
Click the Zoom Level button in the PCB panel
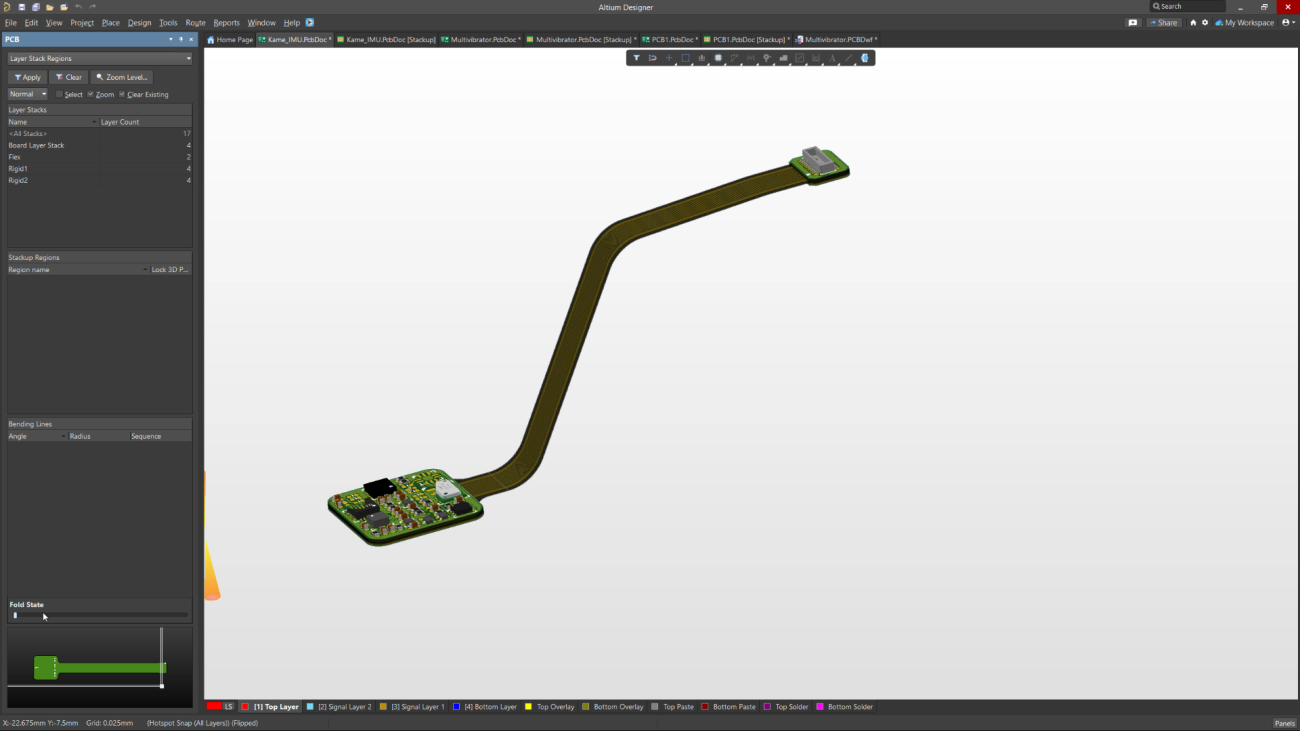click(120, 77)
